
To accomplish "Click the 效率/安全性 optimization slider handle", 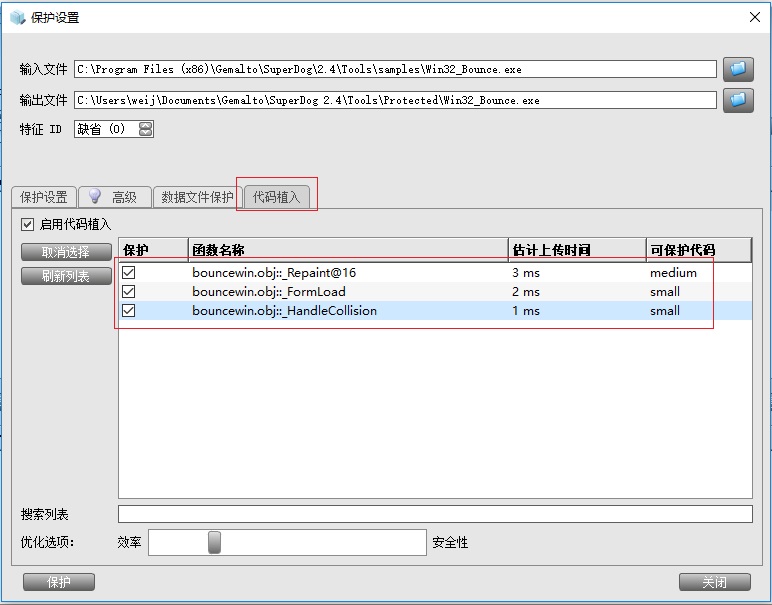I will click(214, 542).
